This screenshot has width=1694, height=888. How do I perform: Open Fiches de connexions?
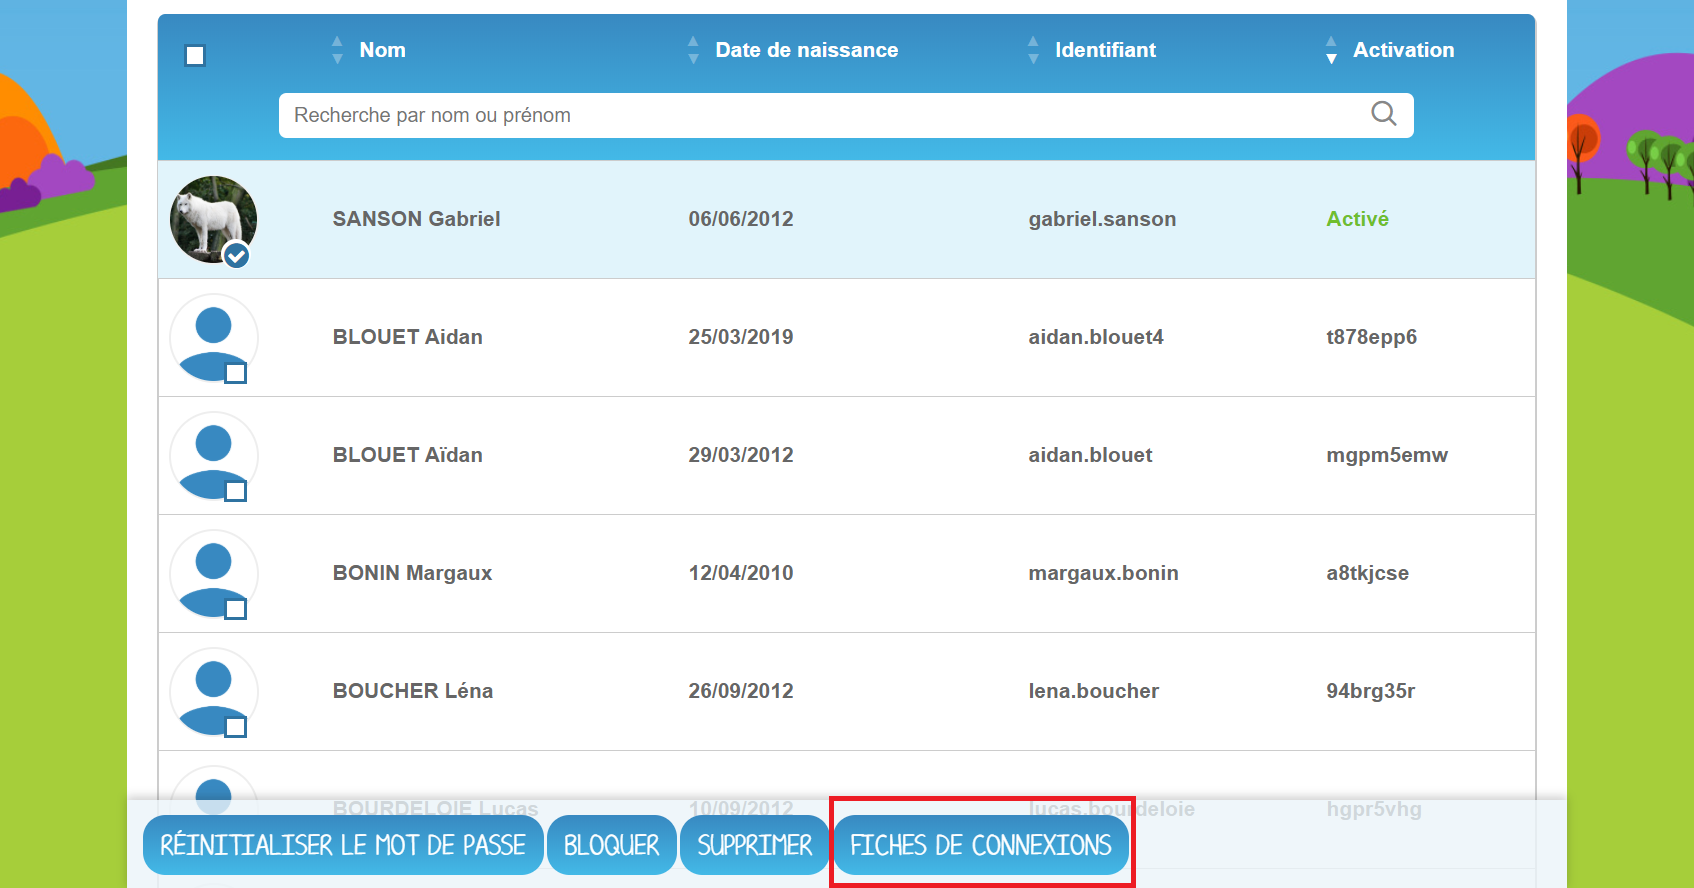[980, 845]
